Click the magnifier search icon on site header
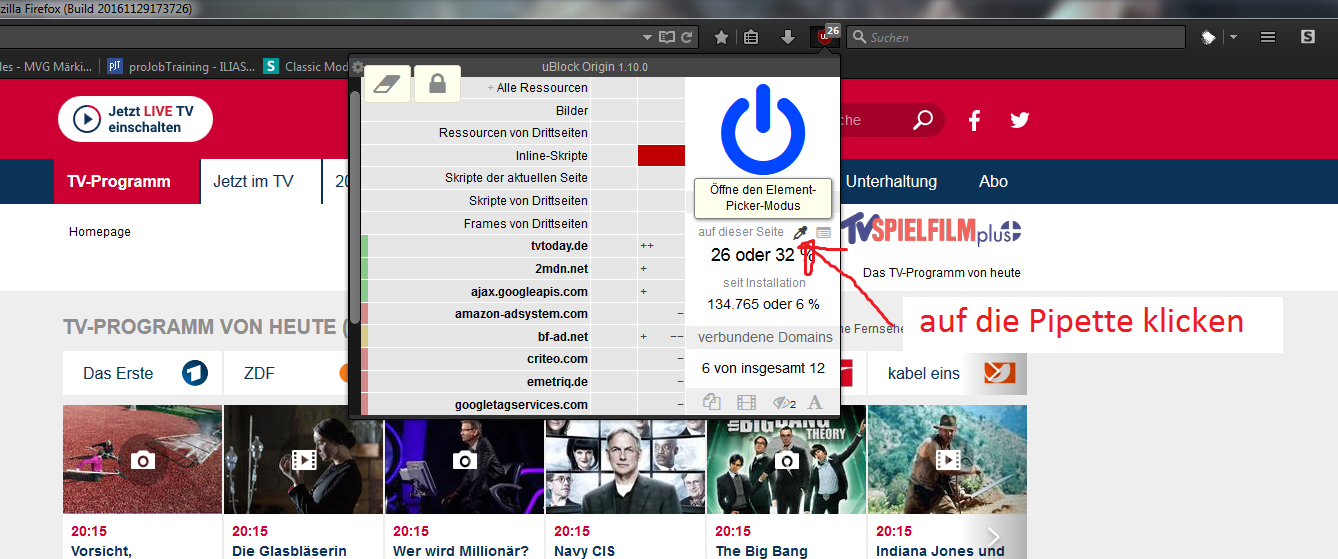Screen dimensions: 1338x559 pos(922,120)
